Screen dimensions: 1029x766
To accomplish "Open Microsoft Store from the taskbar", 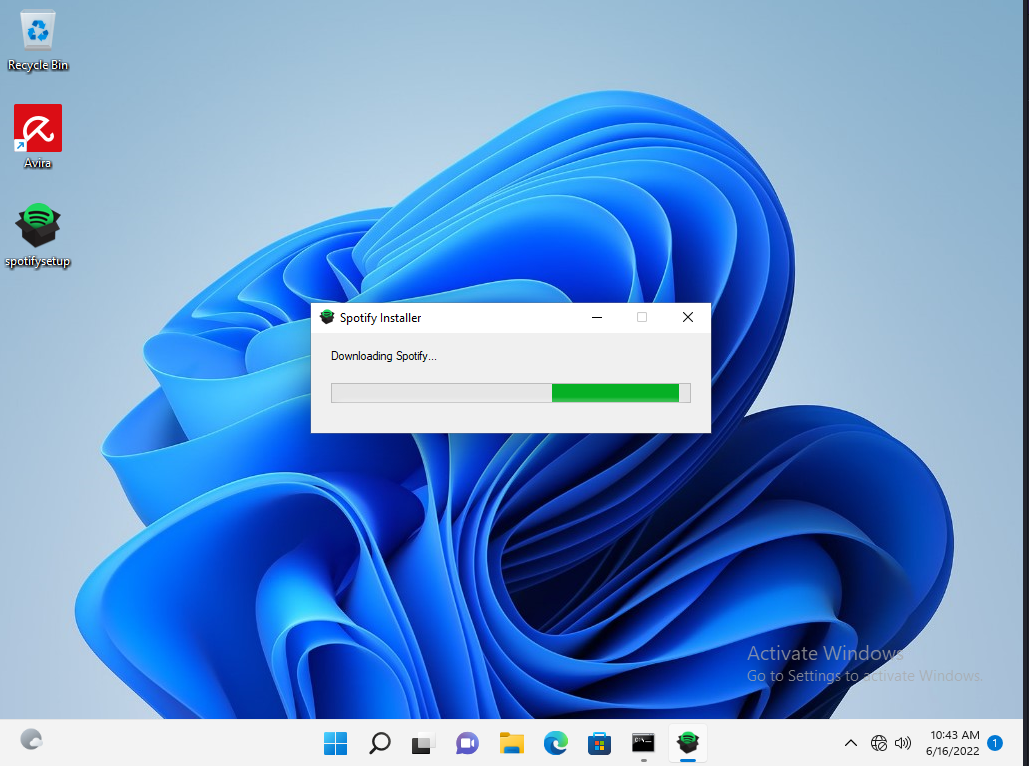I will pos(599,743).
